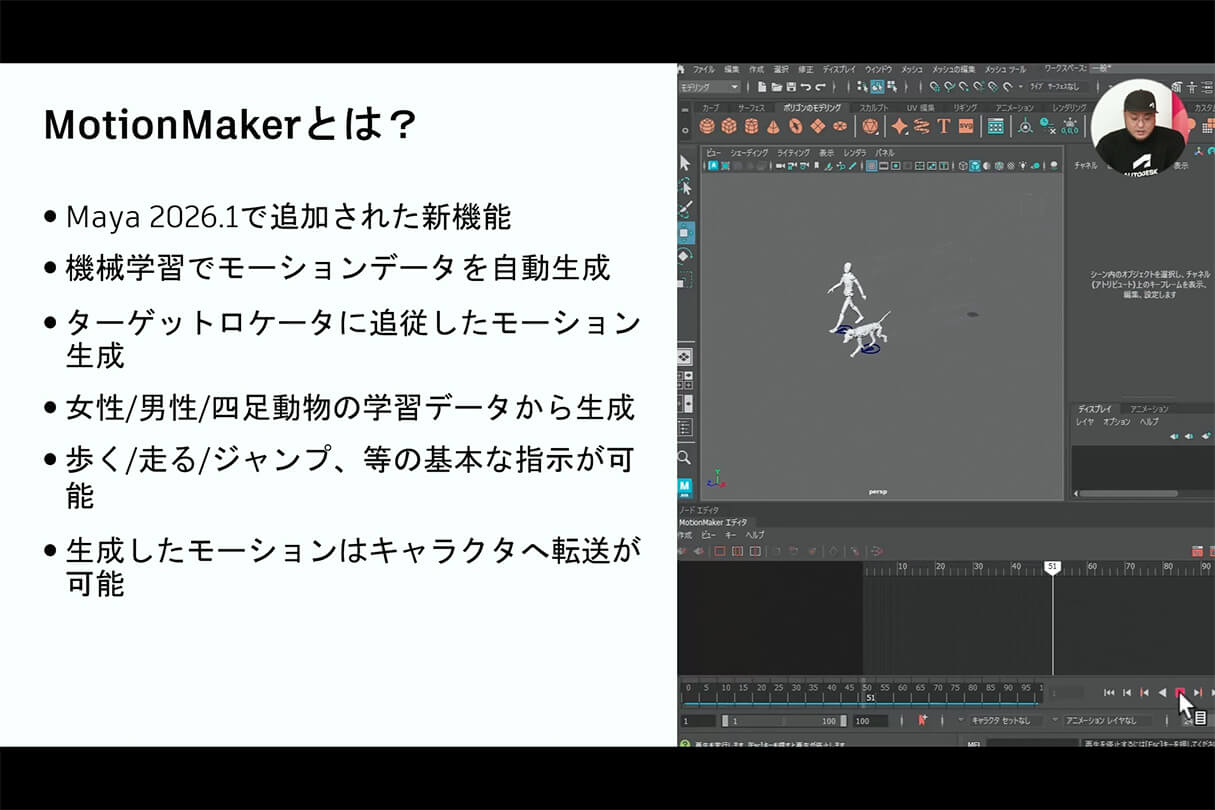The width and height of the screenshot is (1215, 810).
Task: Click the polygon Type text T icon
Action: coord(943,126)
